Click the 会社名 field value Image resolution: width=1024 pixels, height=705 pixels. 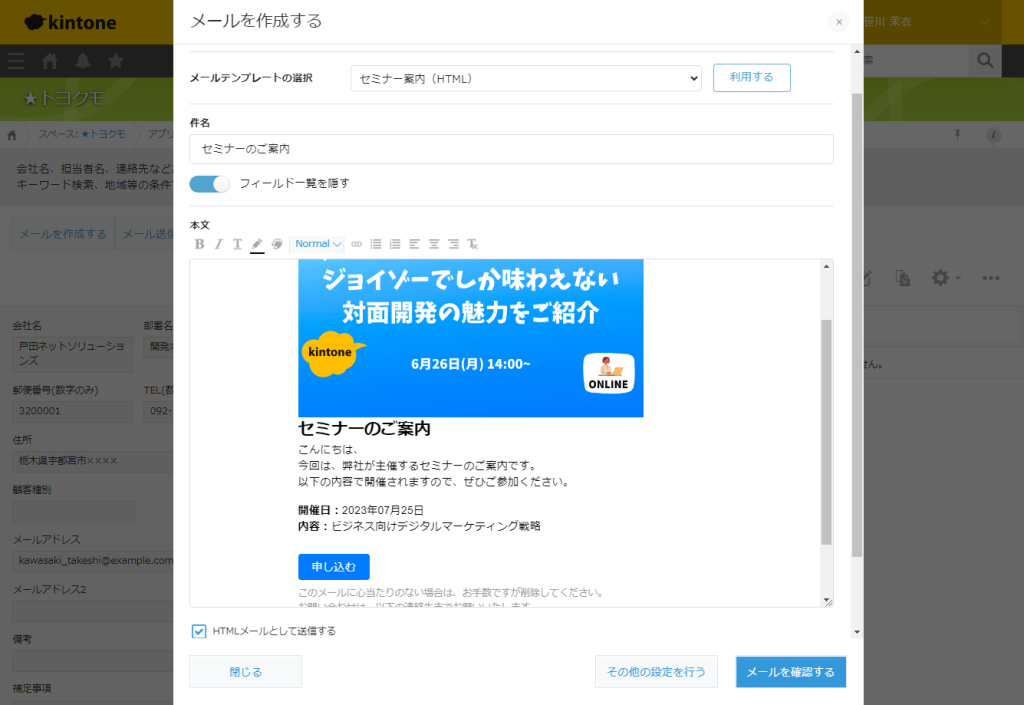pyautogui.click(x=72, y=354)
